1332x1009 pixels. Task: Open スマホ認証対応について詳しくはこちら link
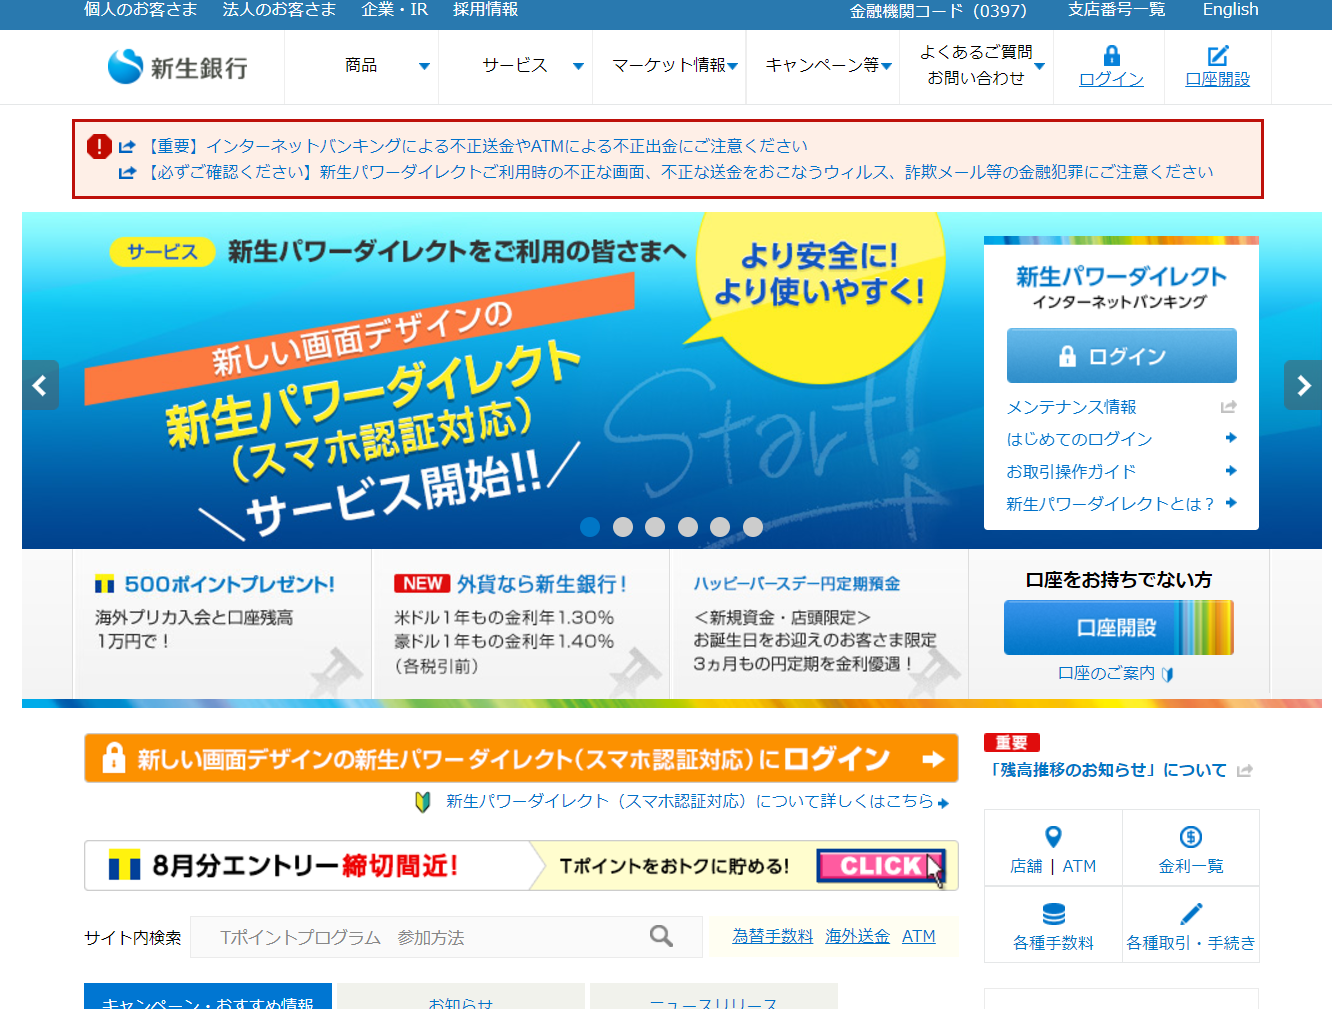point(690,802)
